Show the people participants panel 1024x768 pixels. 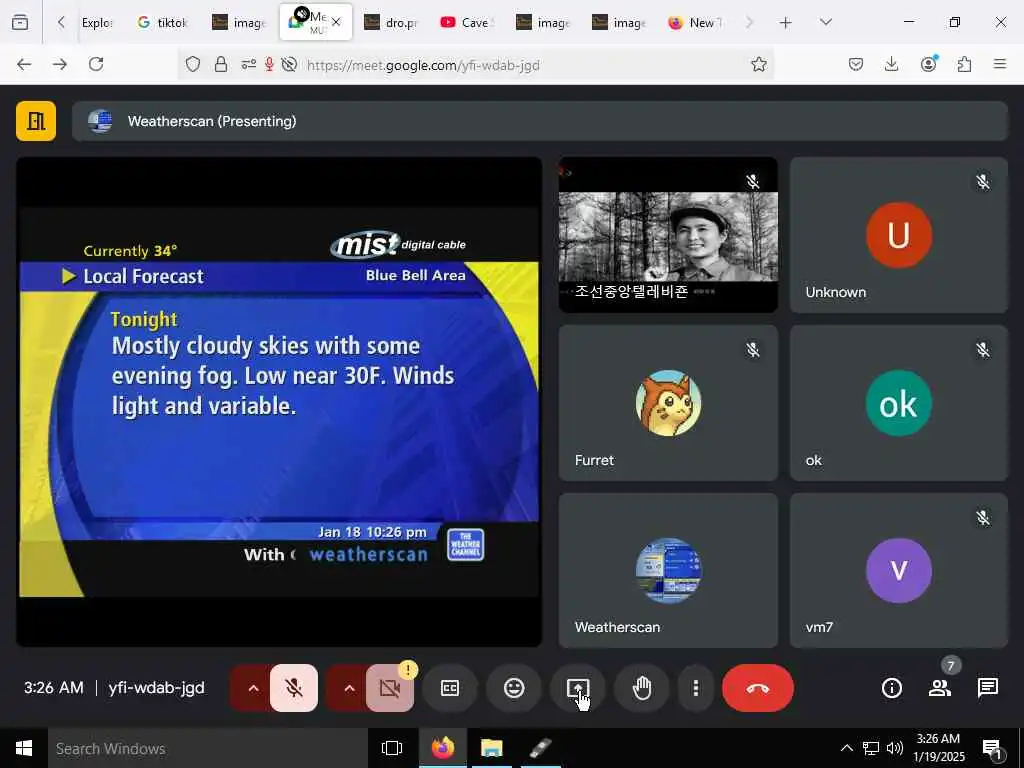pos(940,688)
